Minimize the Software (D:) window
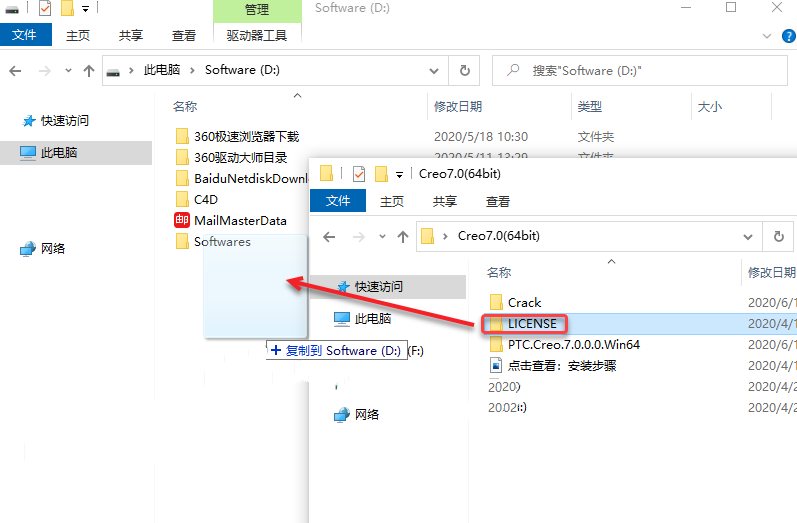The height and width of the screenshot is (523, 797). click(686, 8)
